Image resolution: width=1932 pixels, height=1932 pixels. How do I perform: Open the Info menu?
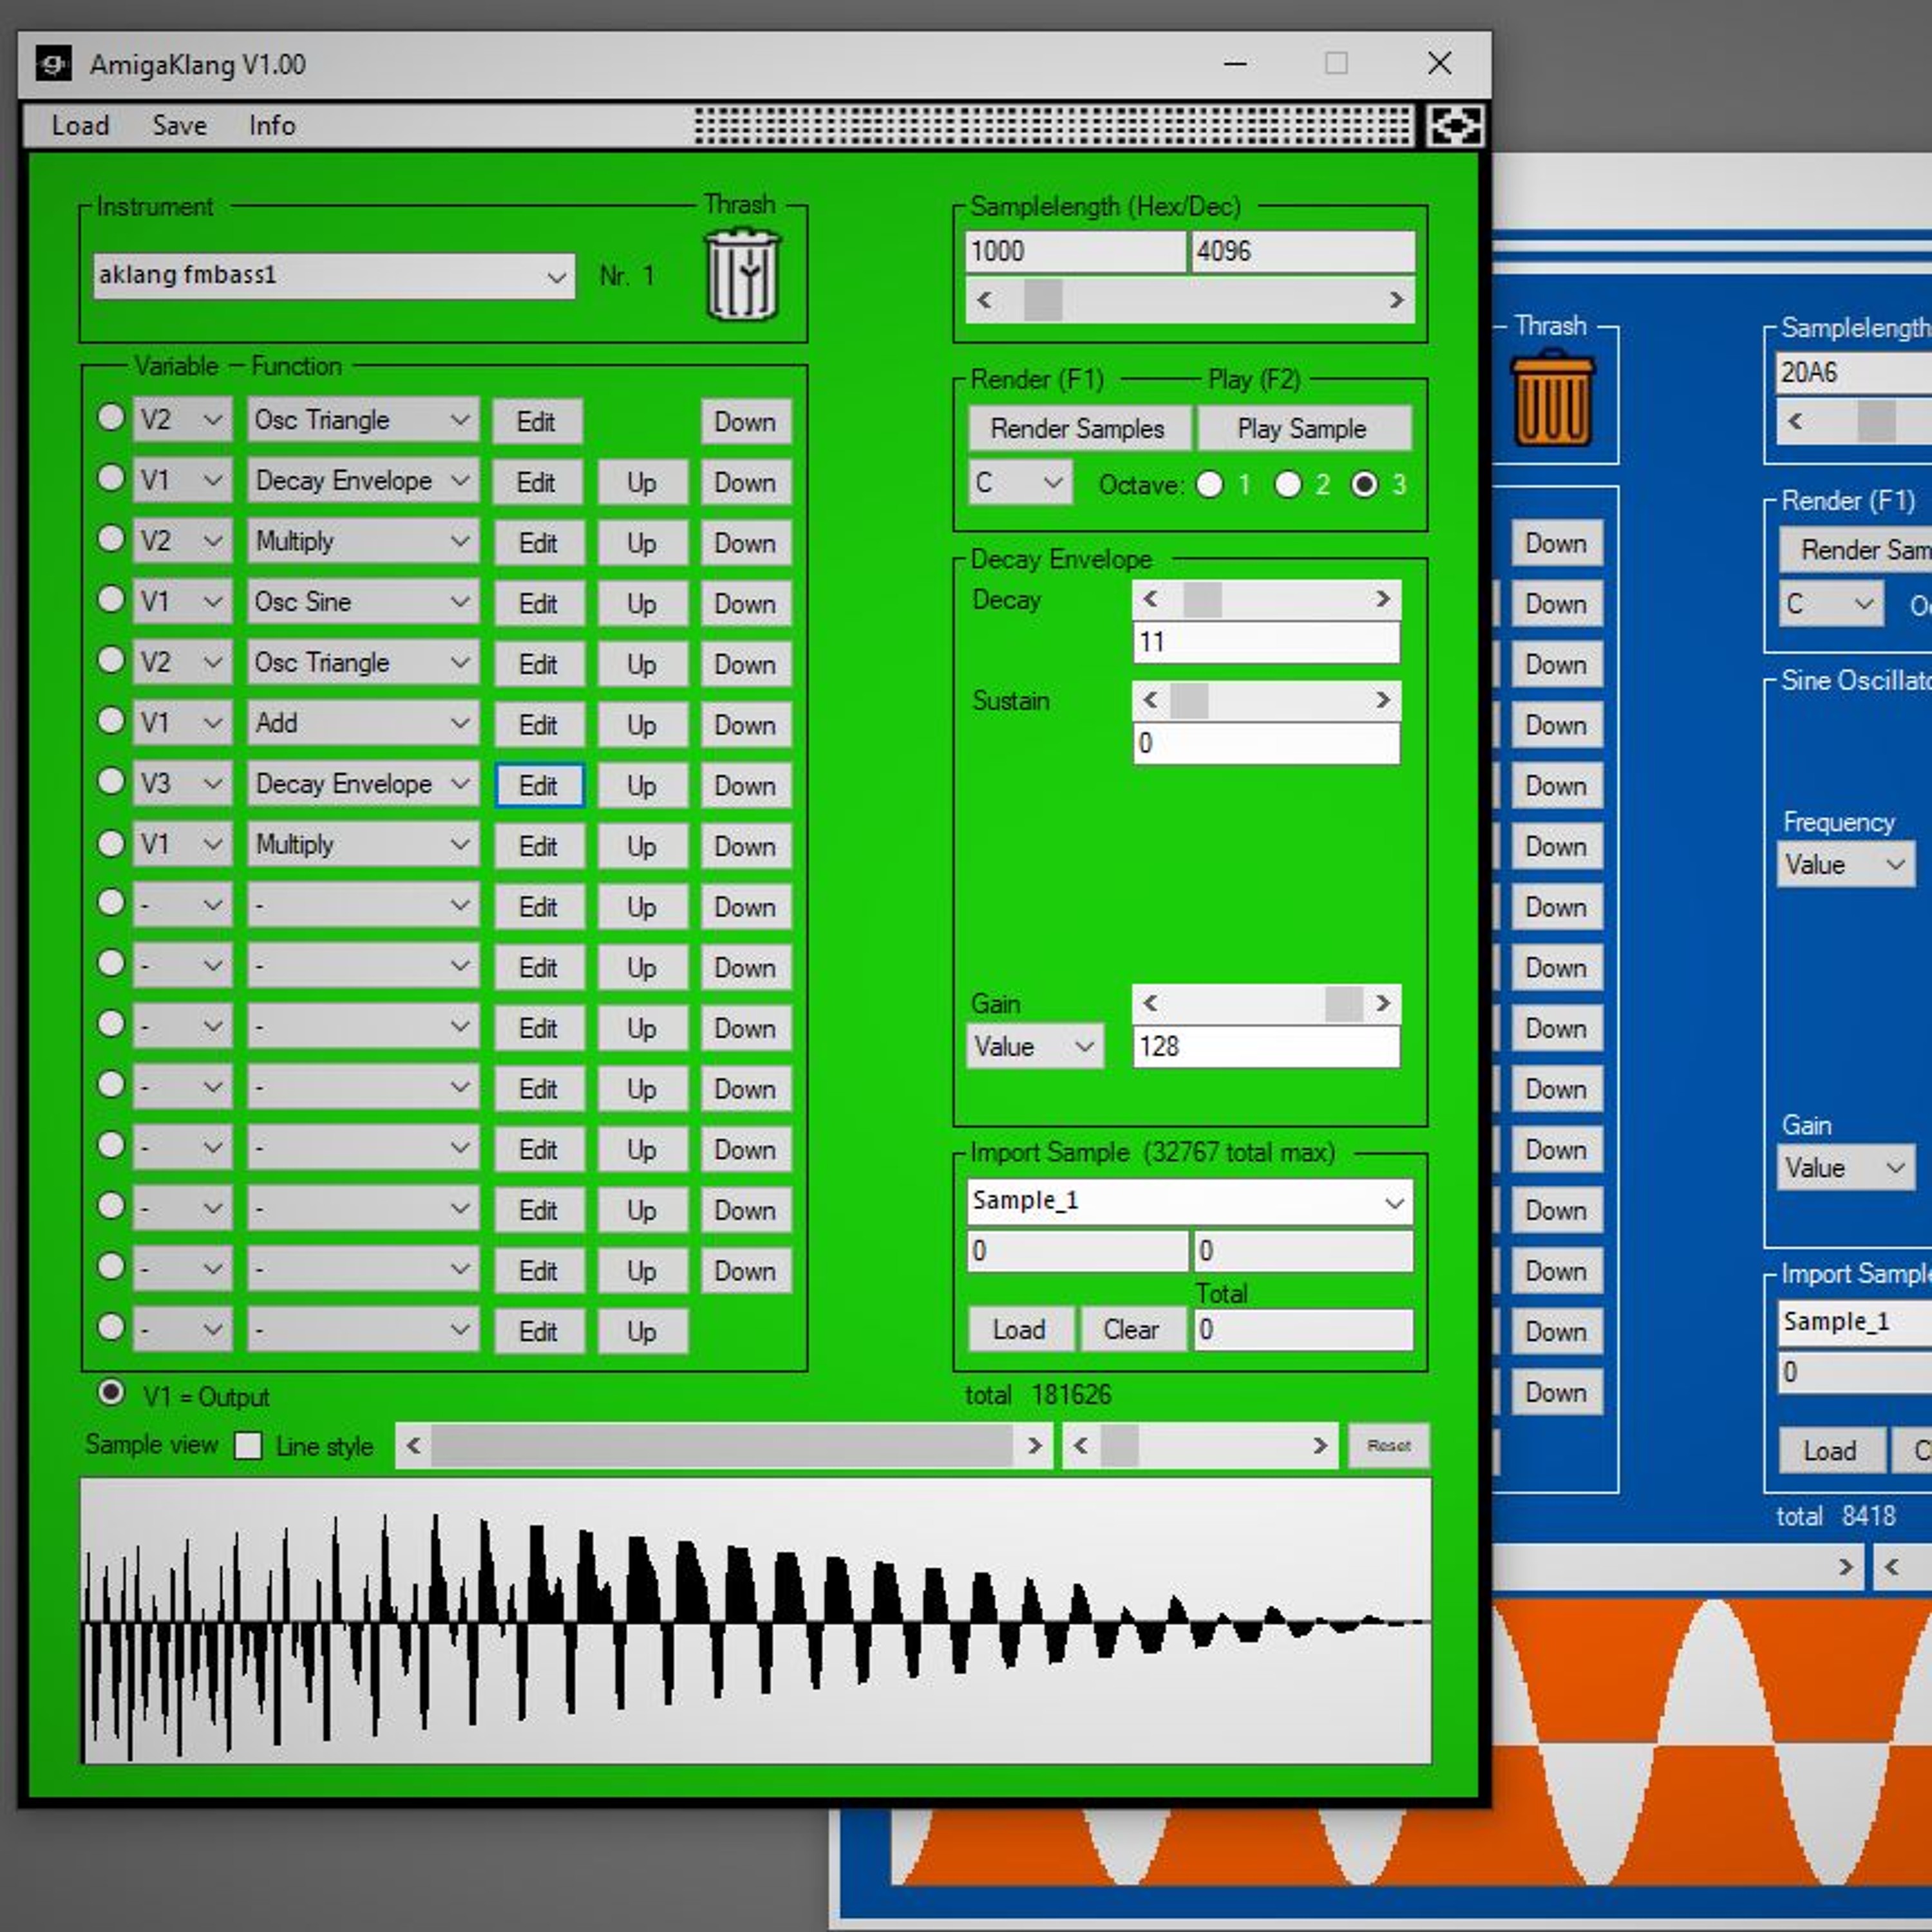(272, 126)
